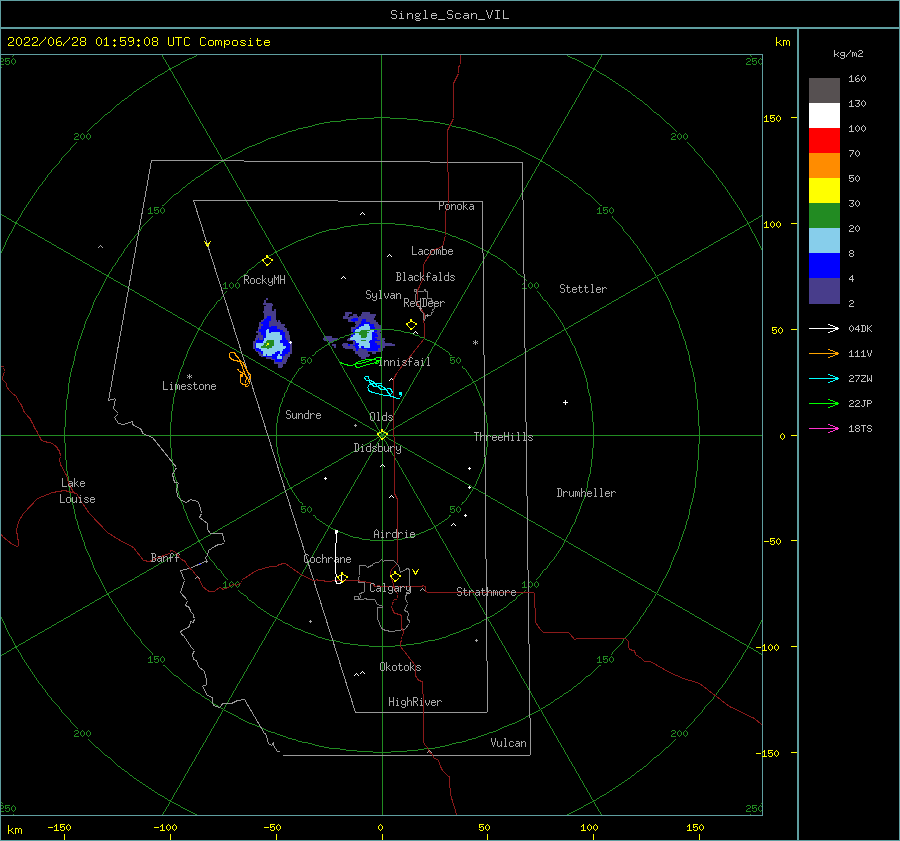Click the Olds label
The height and width of the screenshot is (841, 900).
point(381,417)
